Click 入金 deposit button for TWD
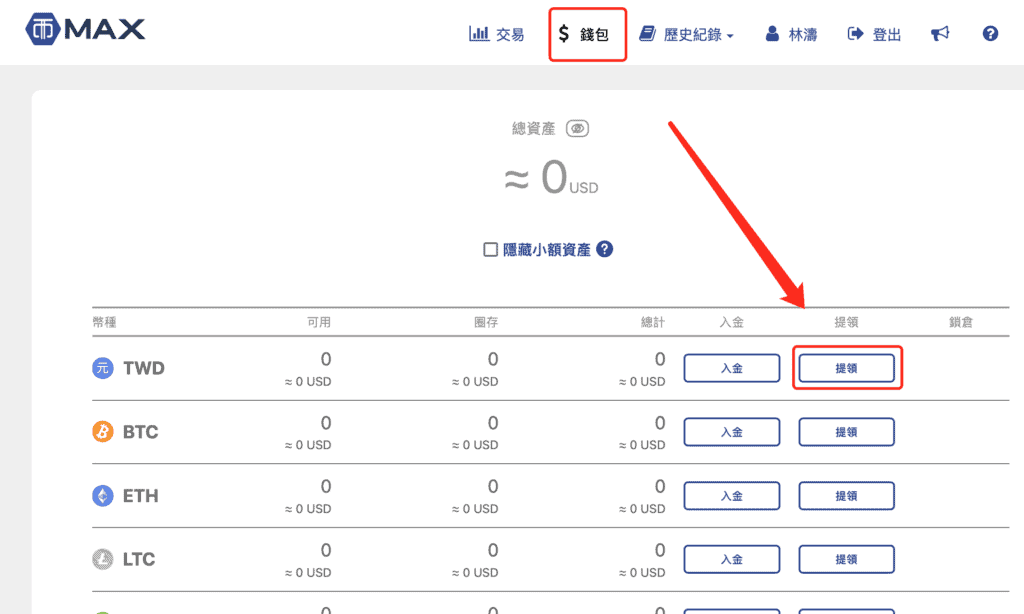 pyautogui.click(x=731, y=368)
